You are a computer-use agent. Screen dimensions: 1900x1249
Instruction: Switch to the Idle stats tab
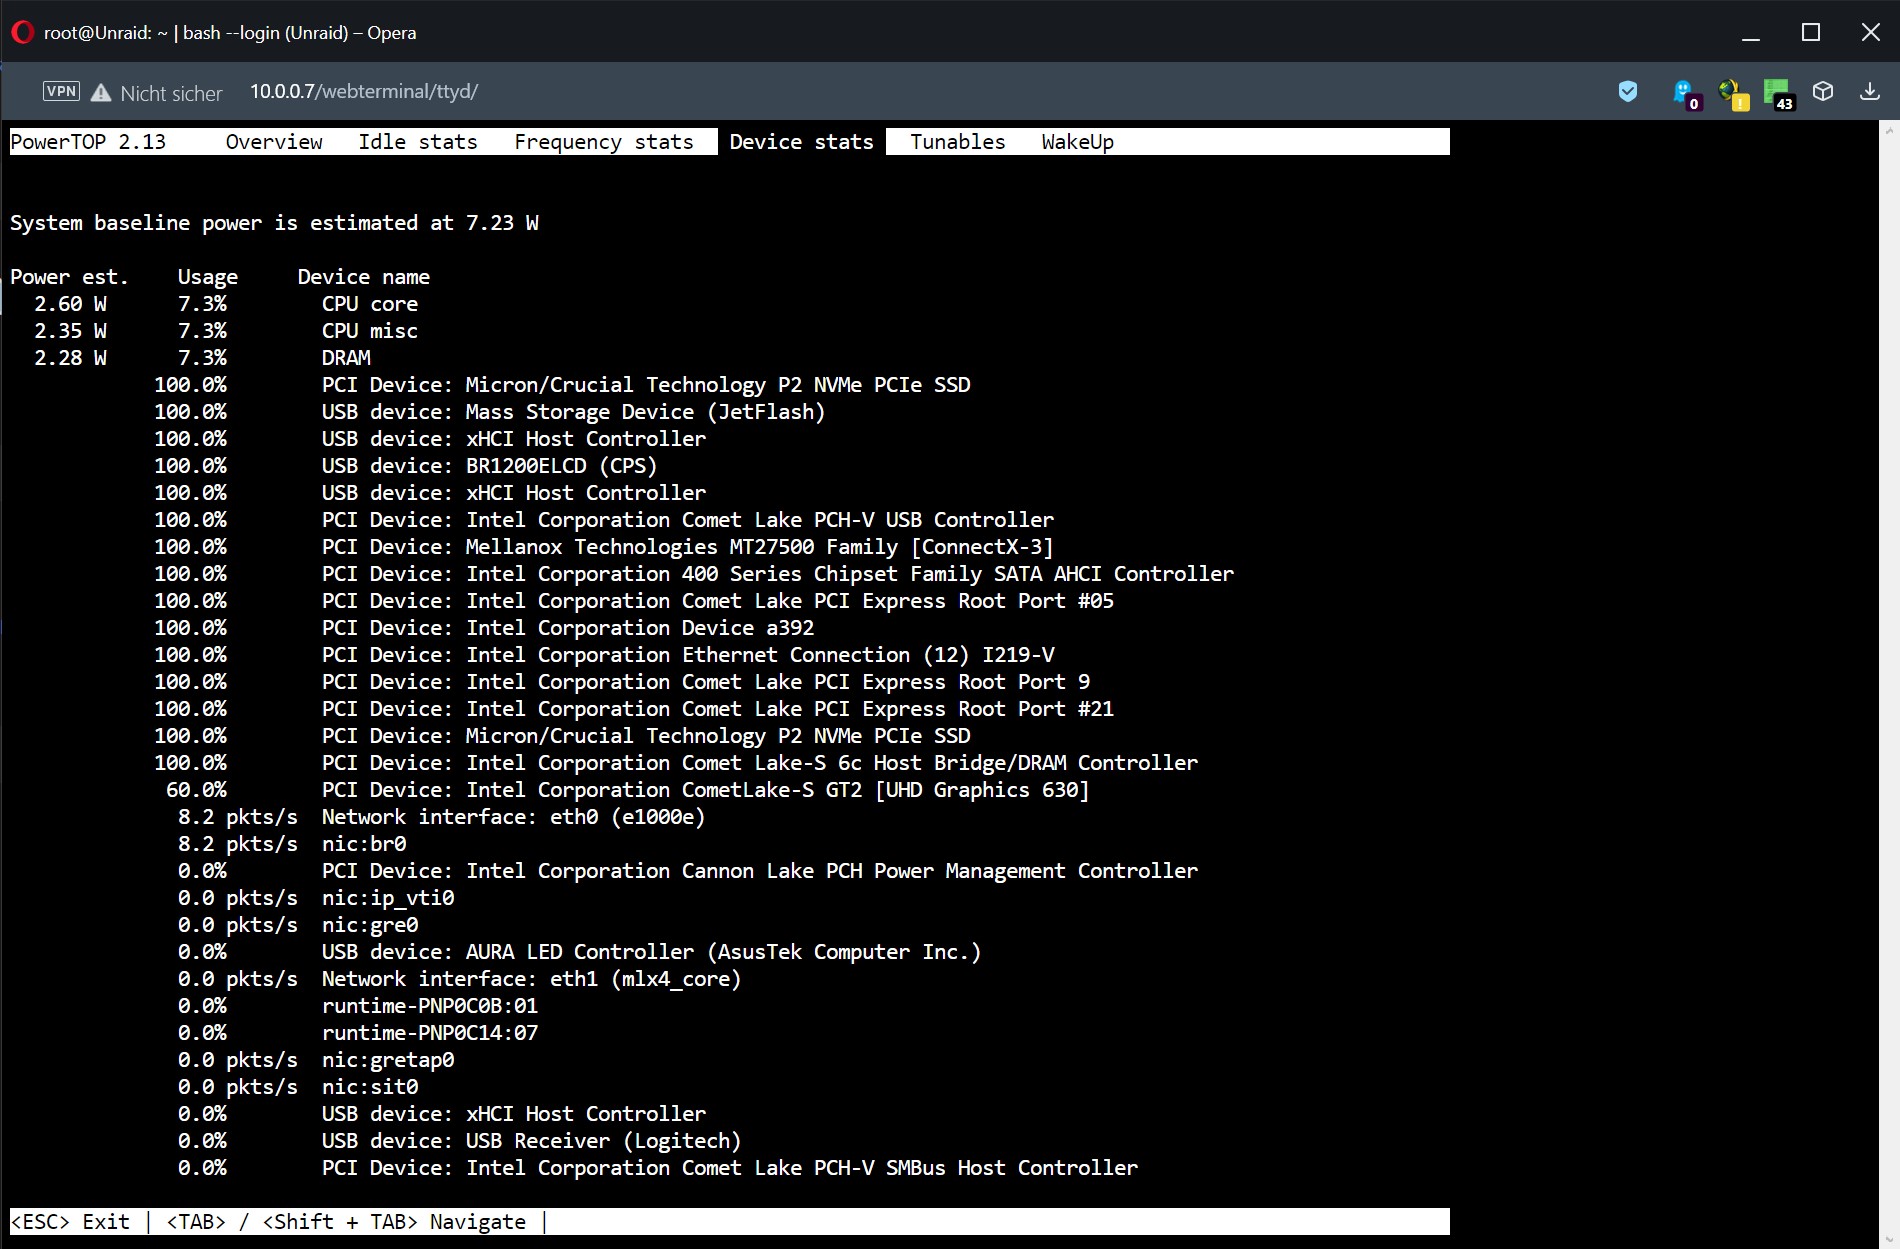coord(418,142)
